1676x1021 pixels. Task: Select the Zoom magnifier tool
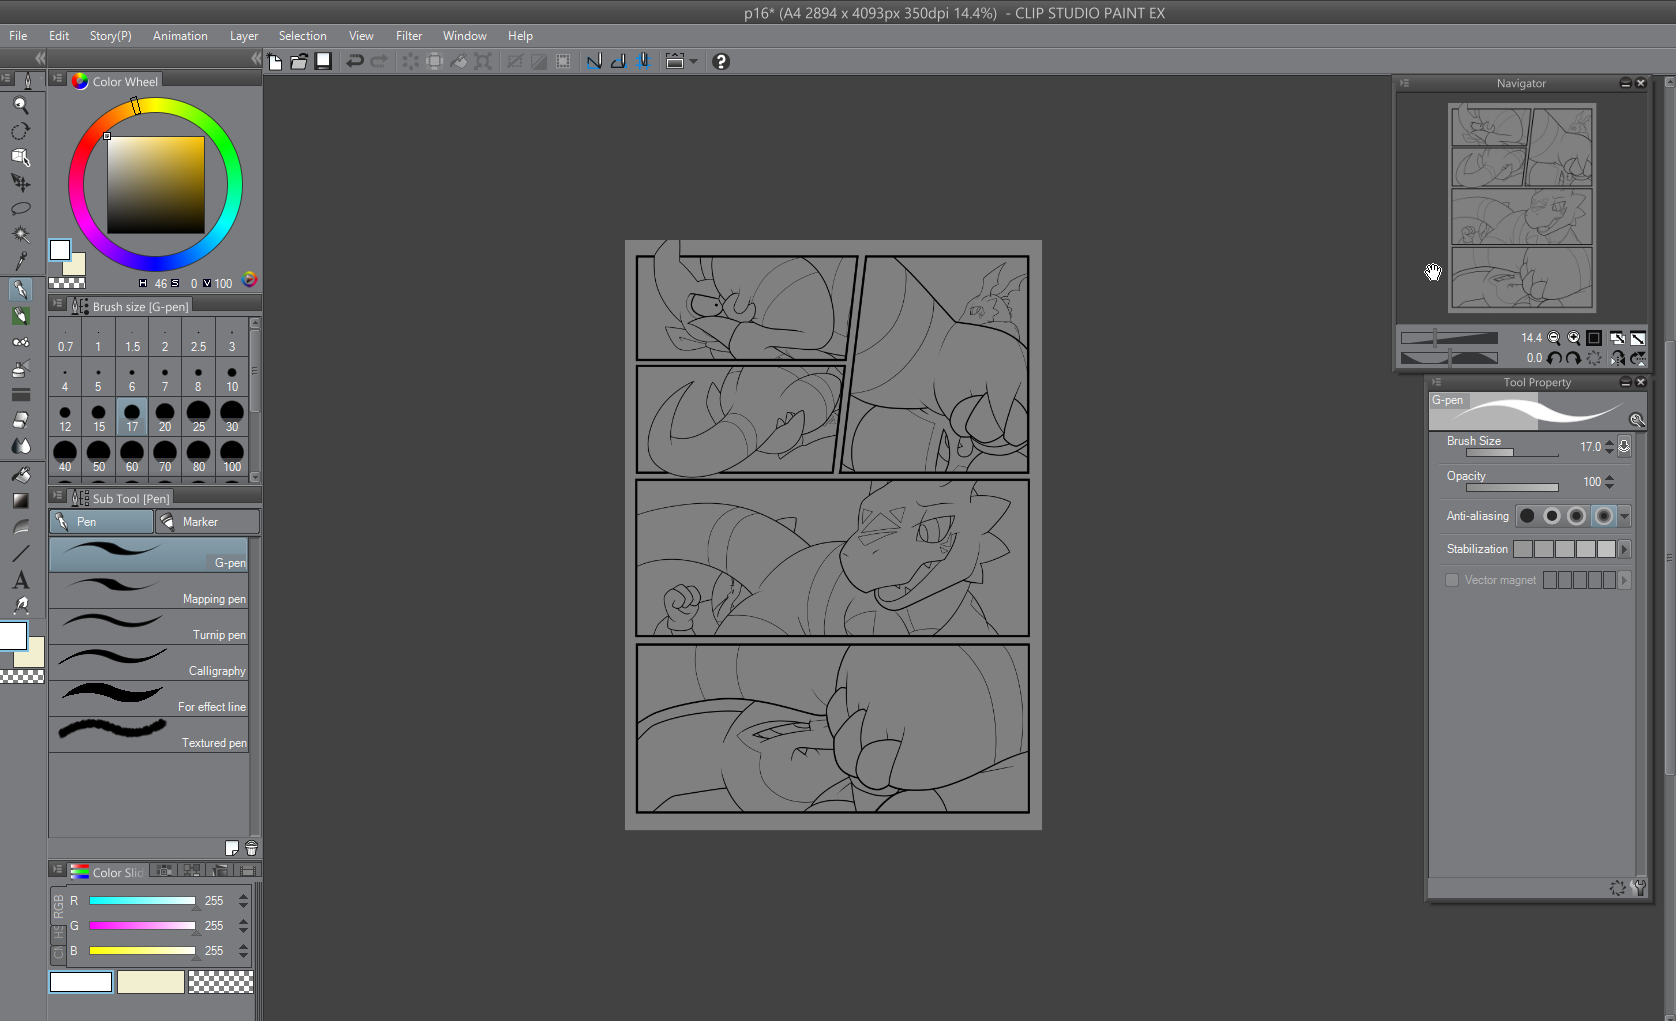[20, 105]
